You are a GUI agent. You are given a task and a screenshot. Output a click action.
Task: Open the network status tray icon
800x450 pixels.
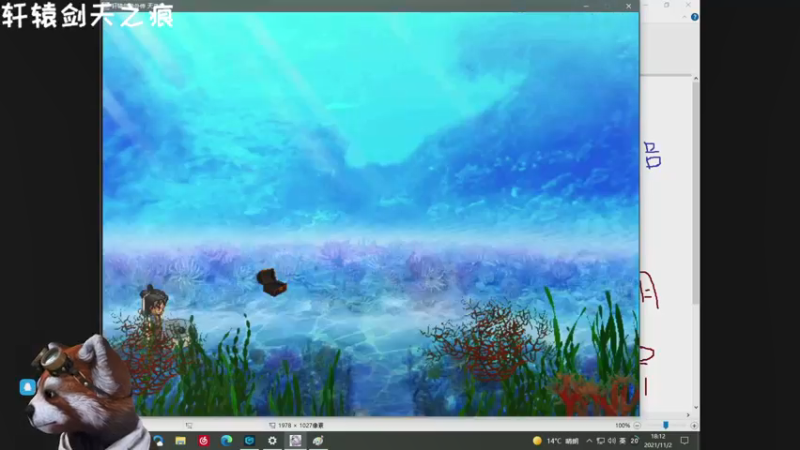[x=601, y=441]
